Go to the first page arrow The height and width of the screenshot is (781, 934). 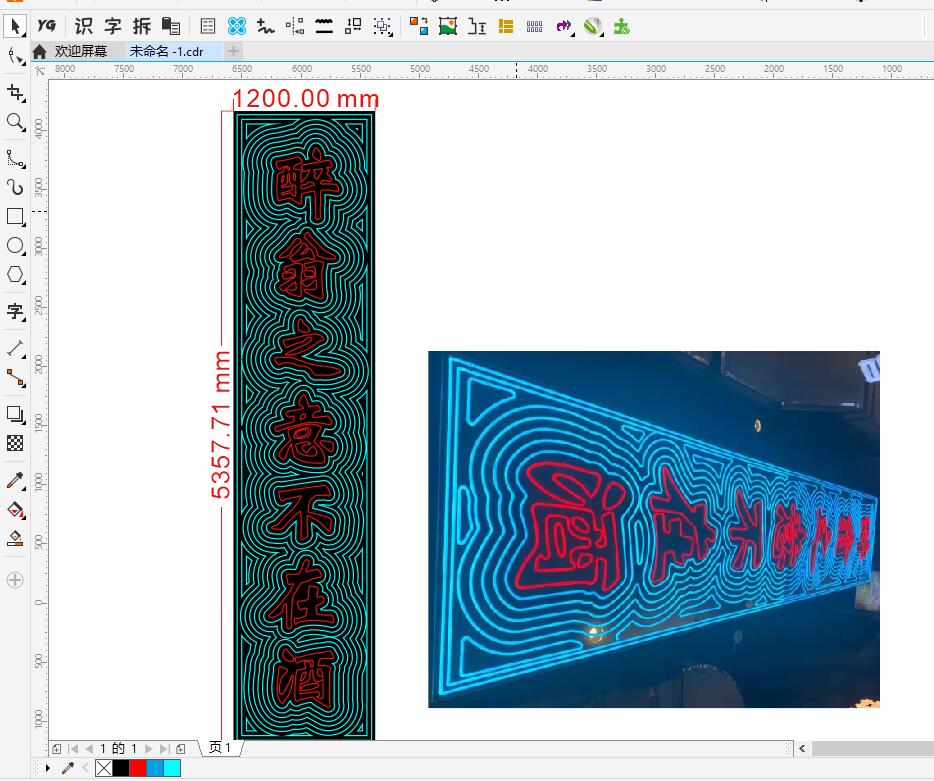[73, 749]
